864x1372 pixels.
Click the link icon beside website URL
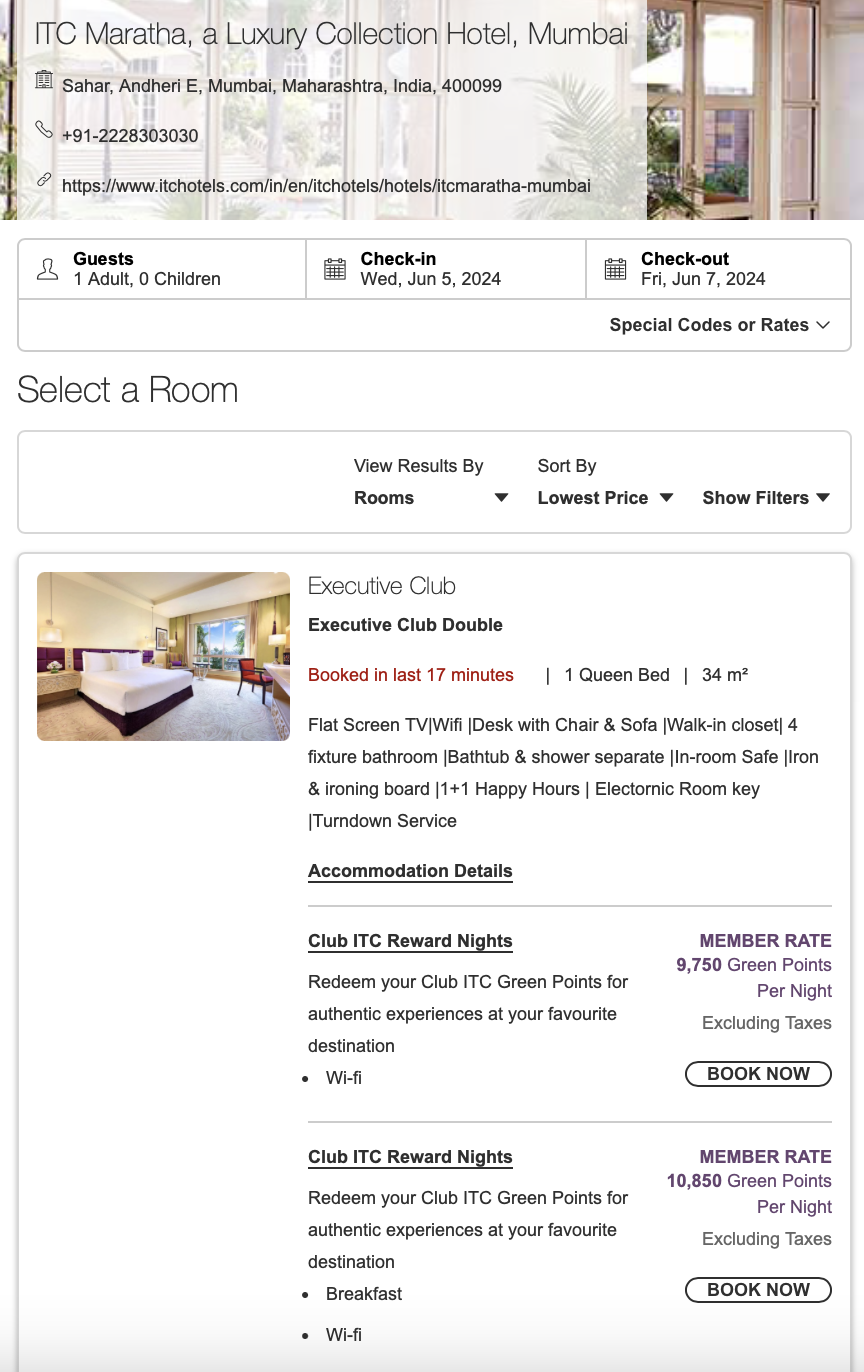click(x=44, y=181)
